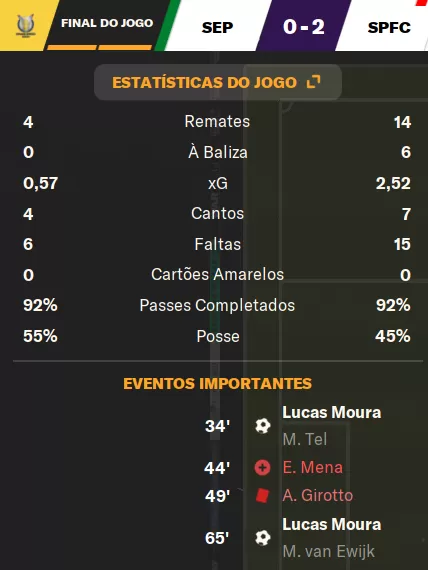Click the Final do Jogo status label

pos(107,23)
